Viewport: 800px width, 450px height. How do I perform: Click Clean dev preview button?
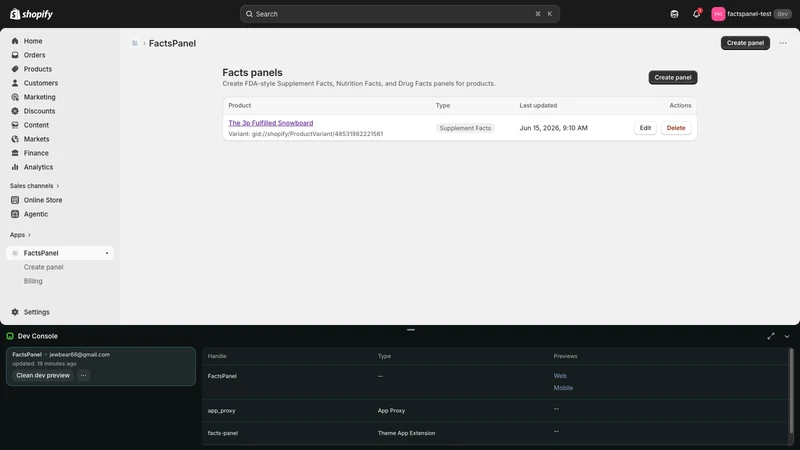point(43,375)
